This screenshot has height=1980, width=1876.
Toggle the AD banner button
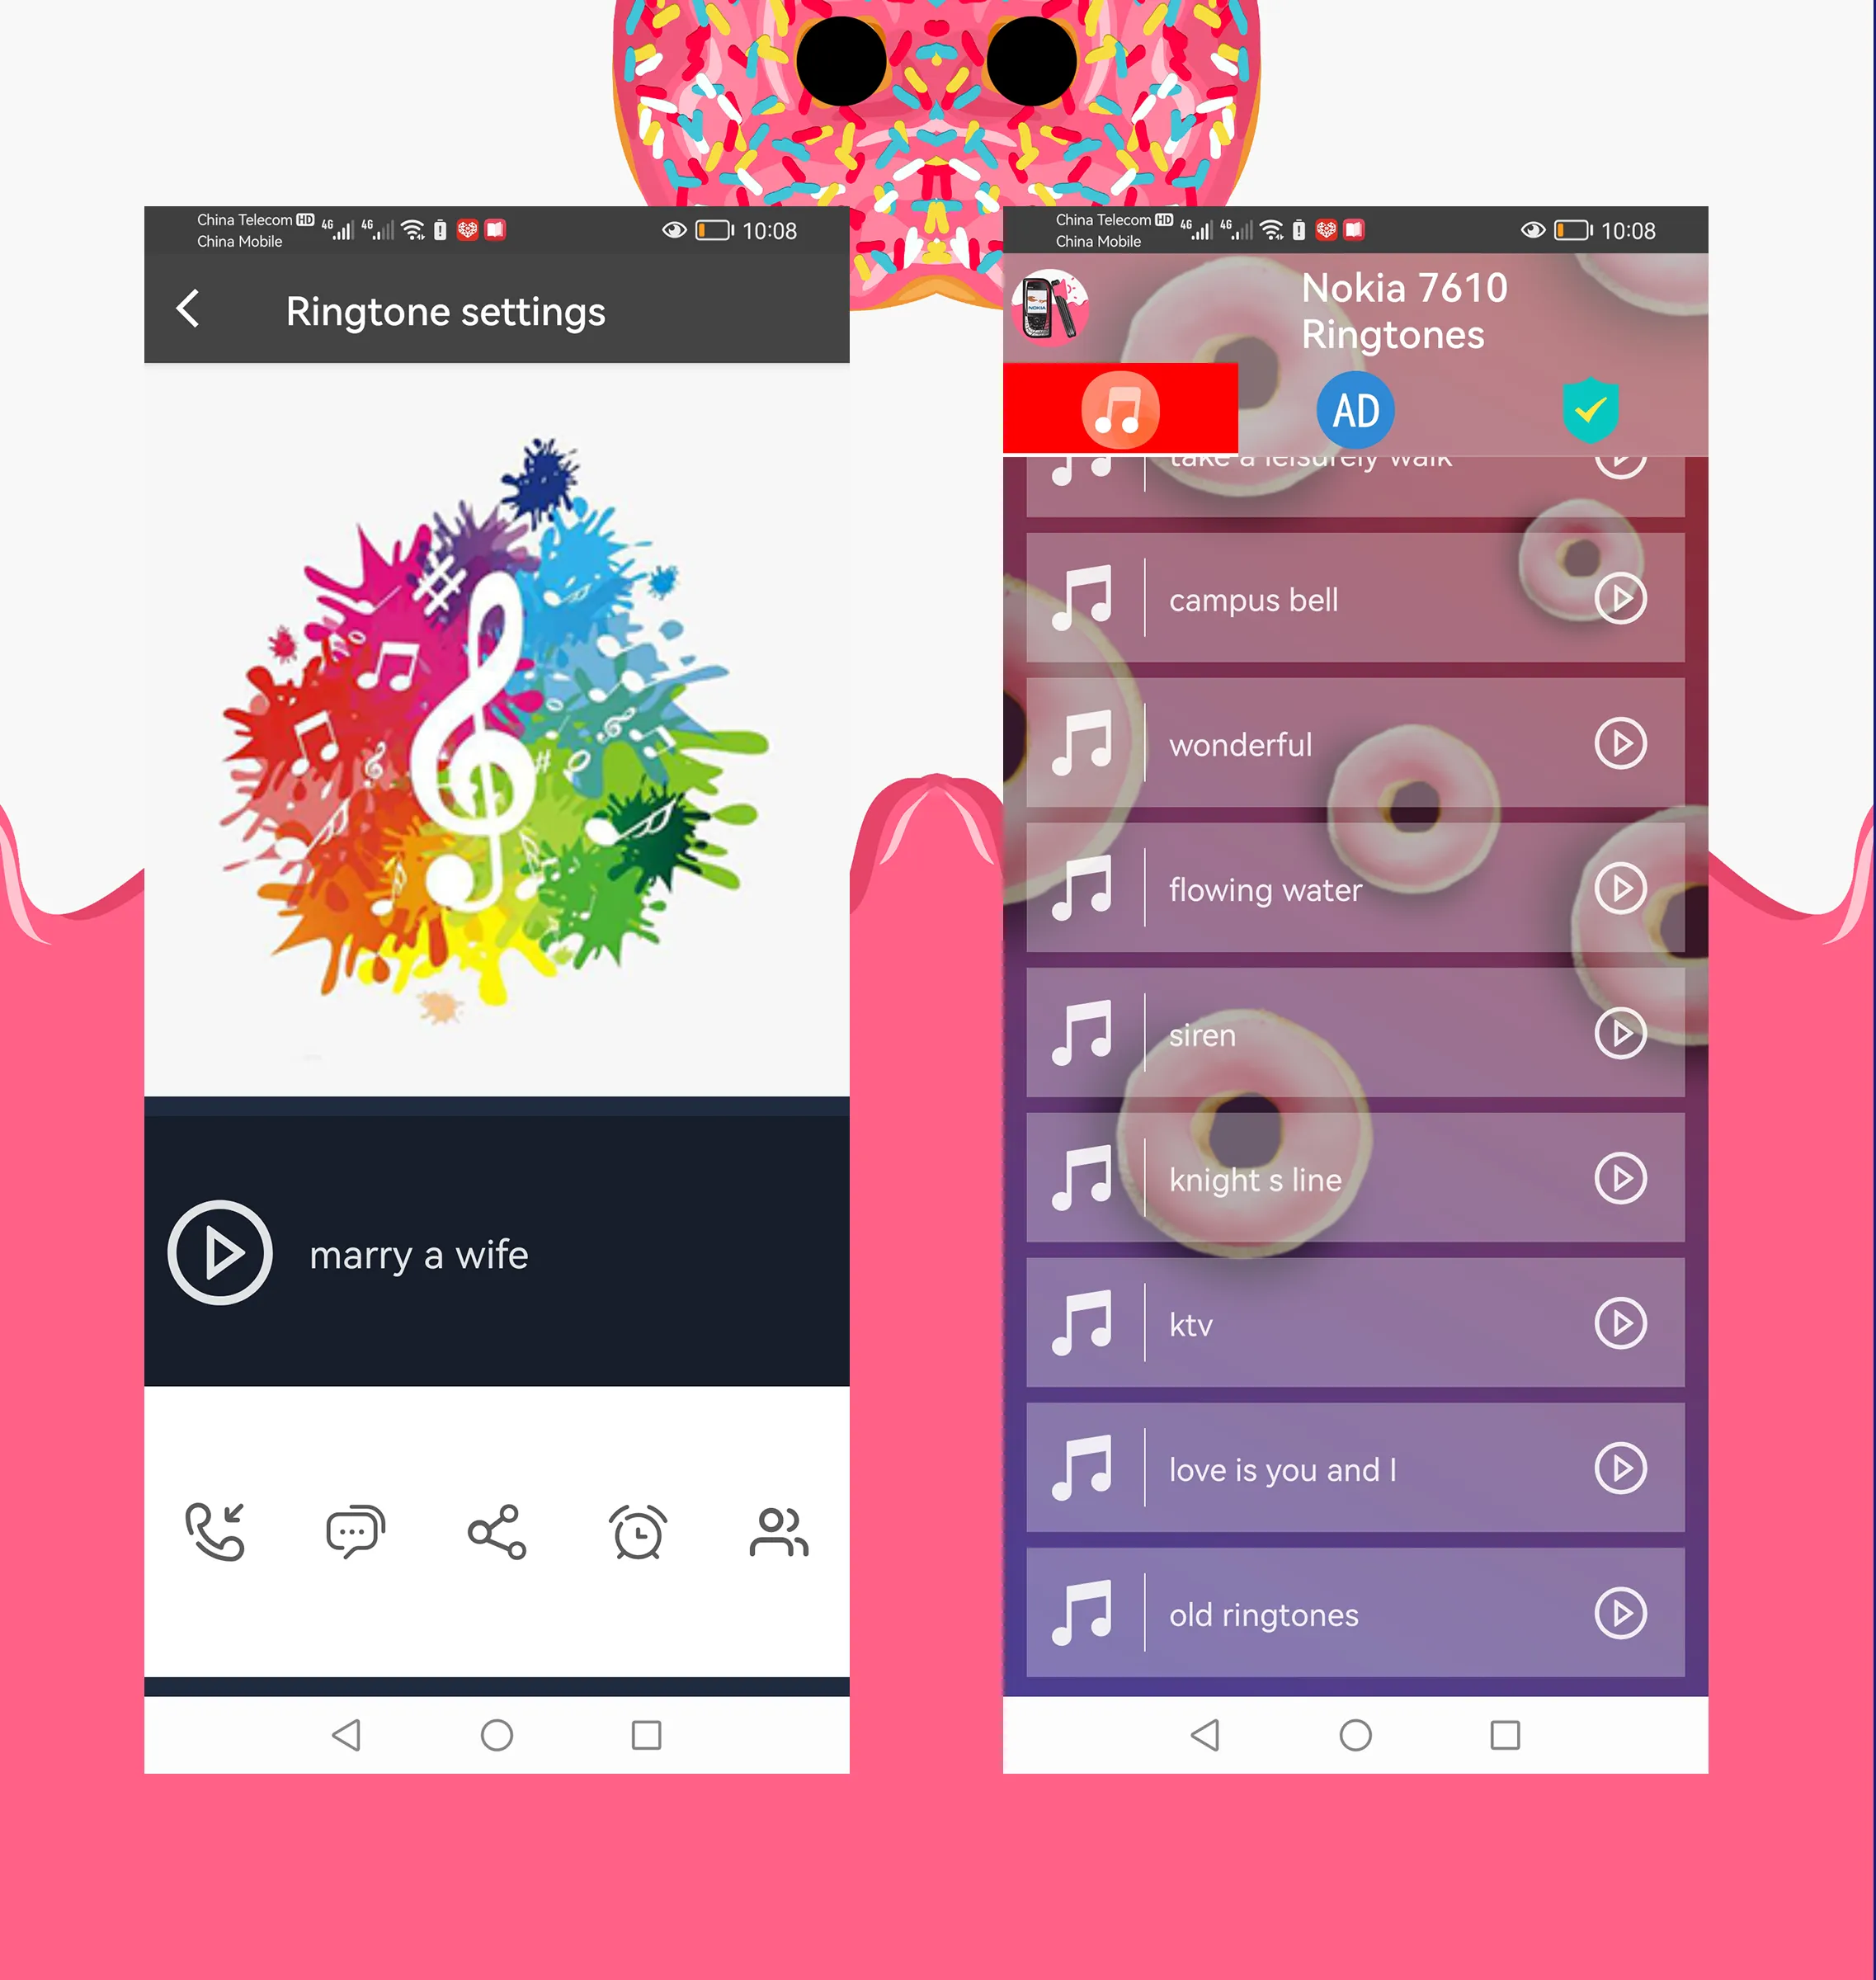(1358, 409)
